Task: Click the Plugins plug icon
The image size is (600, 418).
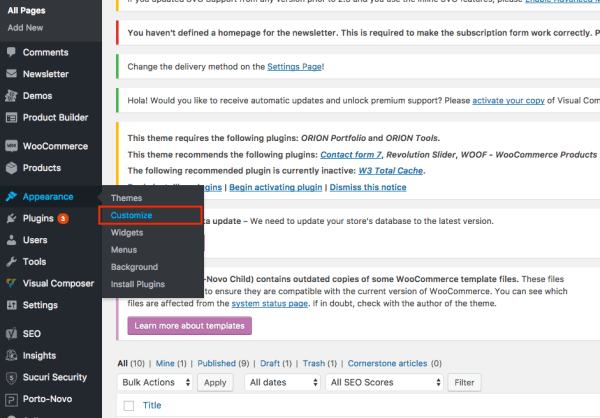Action: 11,218
